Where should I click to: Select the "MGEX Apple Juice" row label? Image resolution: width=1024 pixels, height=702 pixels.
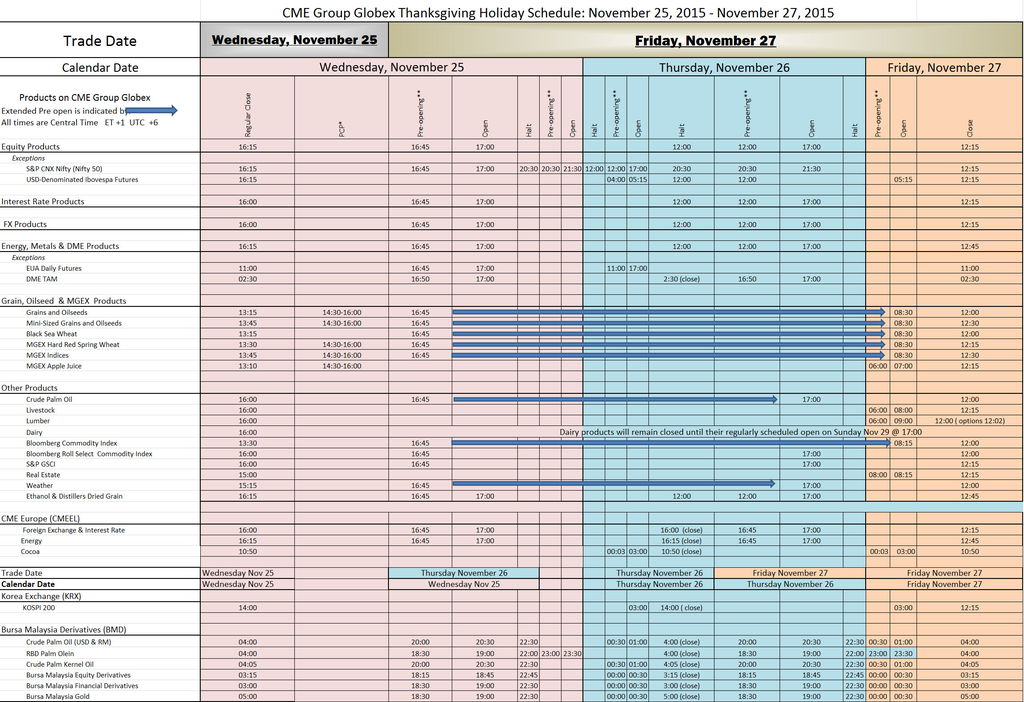tap(54, 366)
